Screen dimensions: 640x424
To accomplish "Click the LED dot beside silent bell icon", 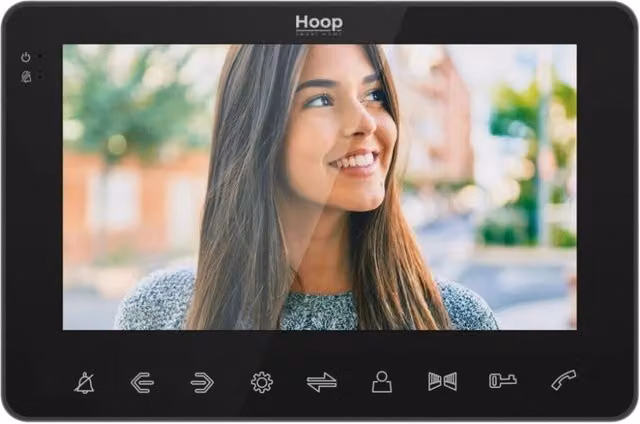I will point(40,76).
